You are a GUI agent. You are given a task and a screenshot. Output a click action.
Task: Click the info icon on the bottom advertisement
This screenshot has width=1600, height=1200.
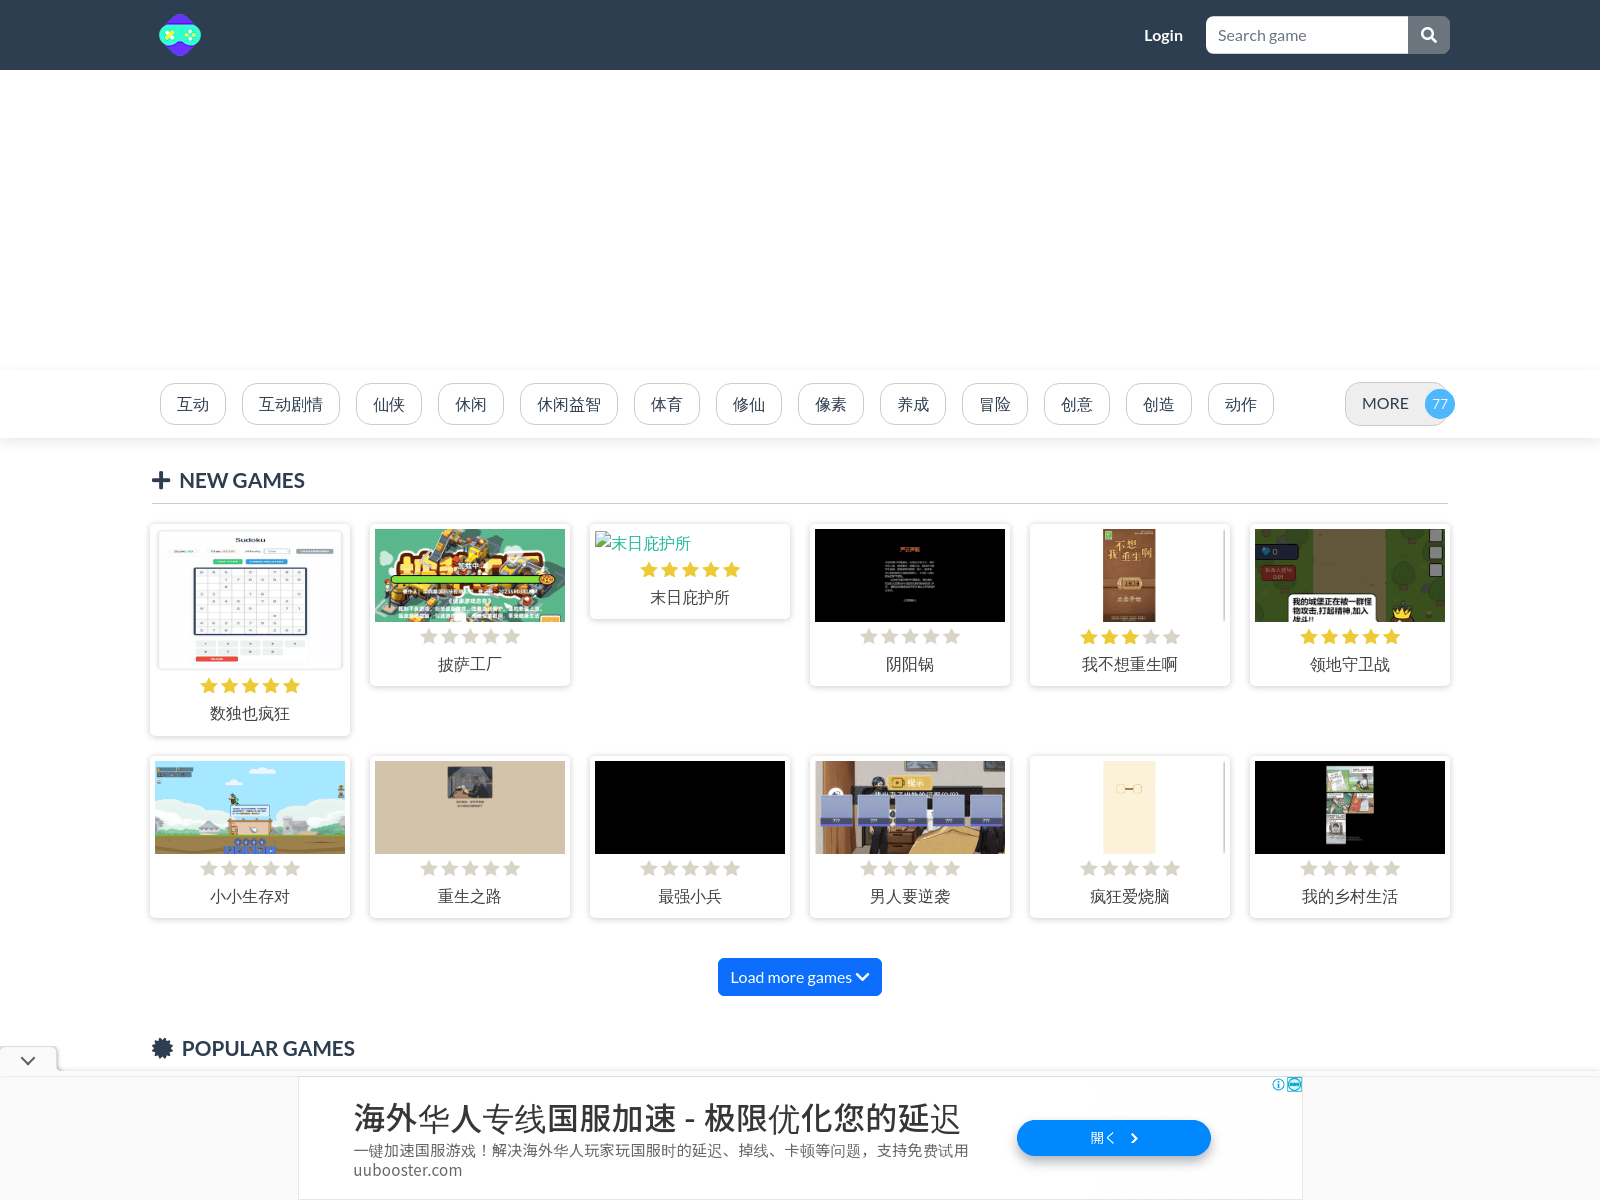(x=1278, y=1085)
